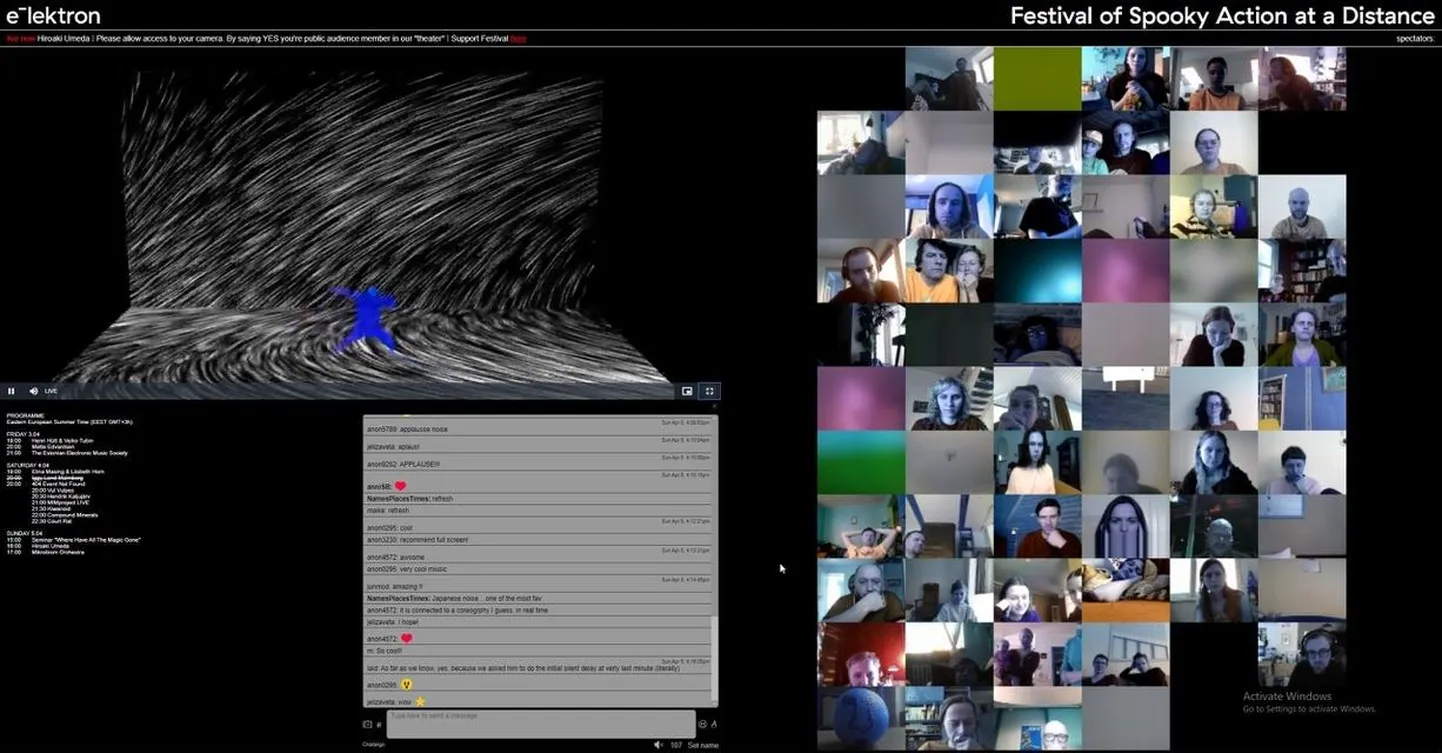Select spectator with hands behind head
The image size is (1442, 753).
pos(861,526)
